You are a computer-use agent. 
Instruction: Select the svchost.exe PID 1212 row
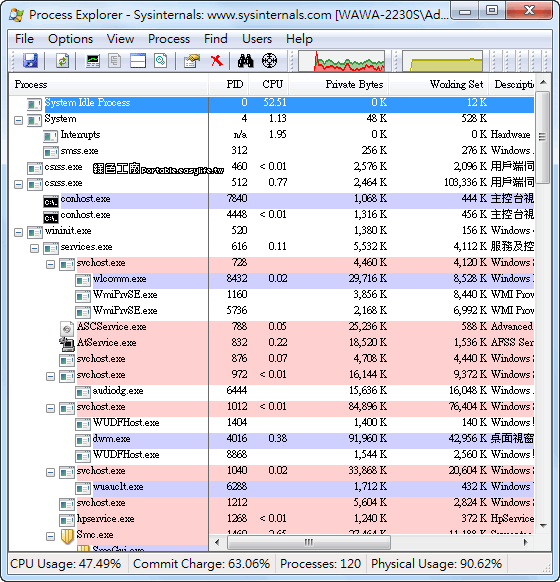tap(271, 504)
